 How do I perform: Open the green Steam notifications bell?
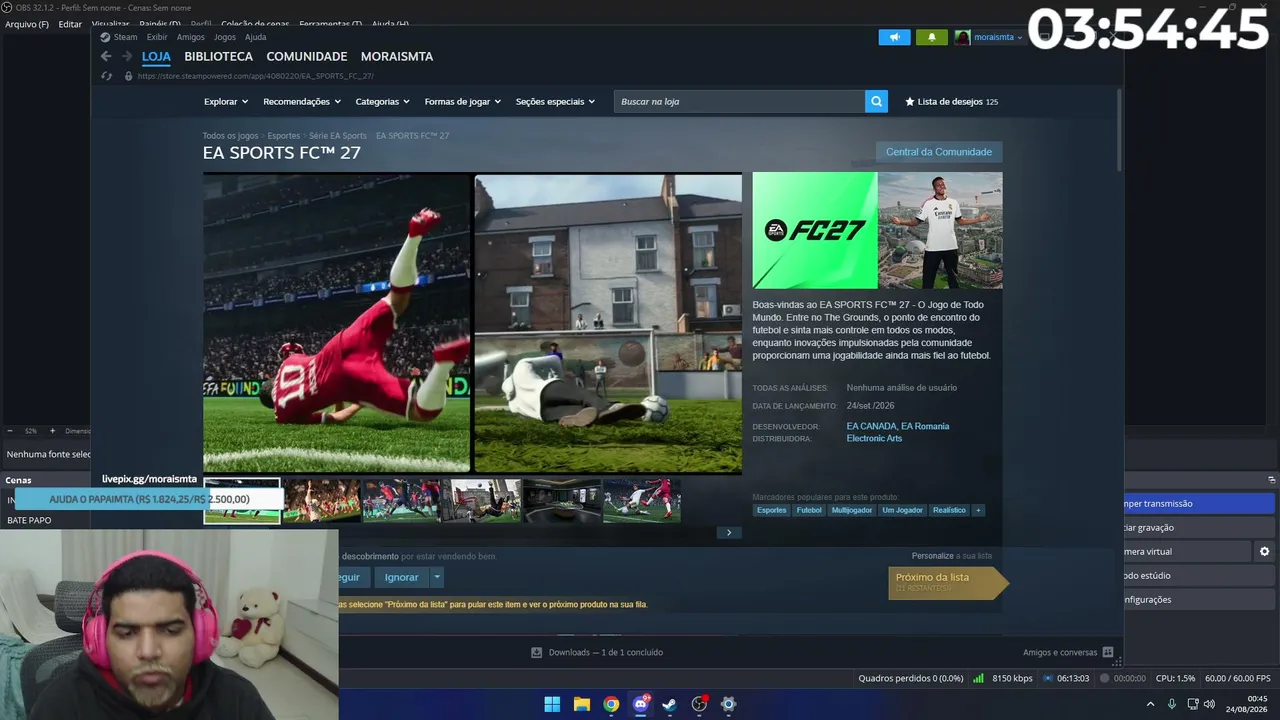pos(932,37)
